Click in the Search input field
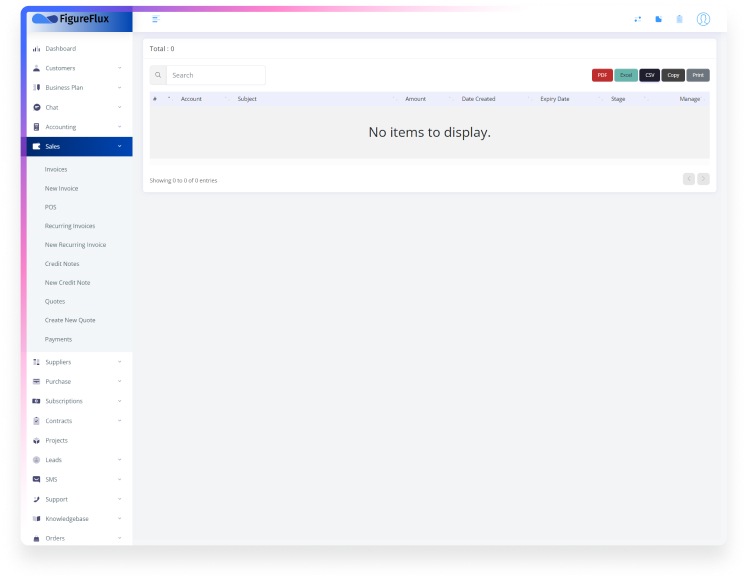 pos(215,75)
